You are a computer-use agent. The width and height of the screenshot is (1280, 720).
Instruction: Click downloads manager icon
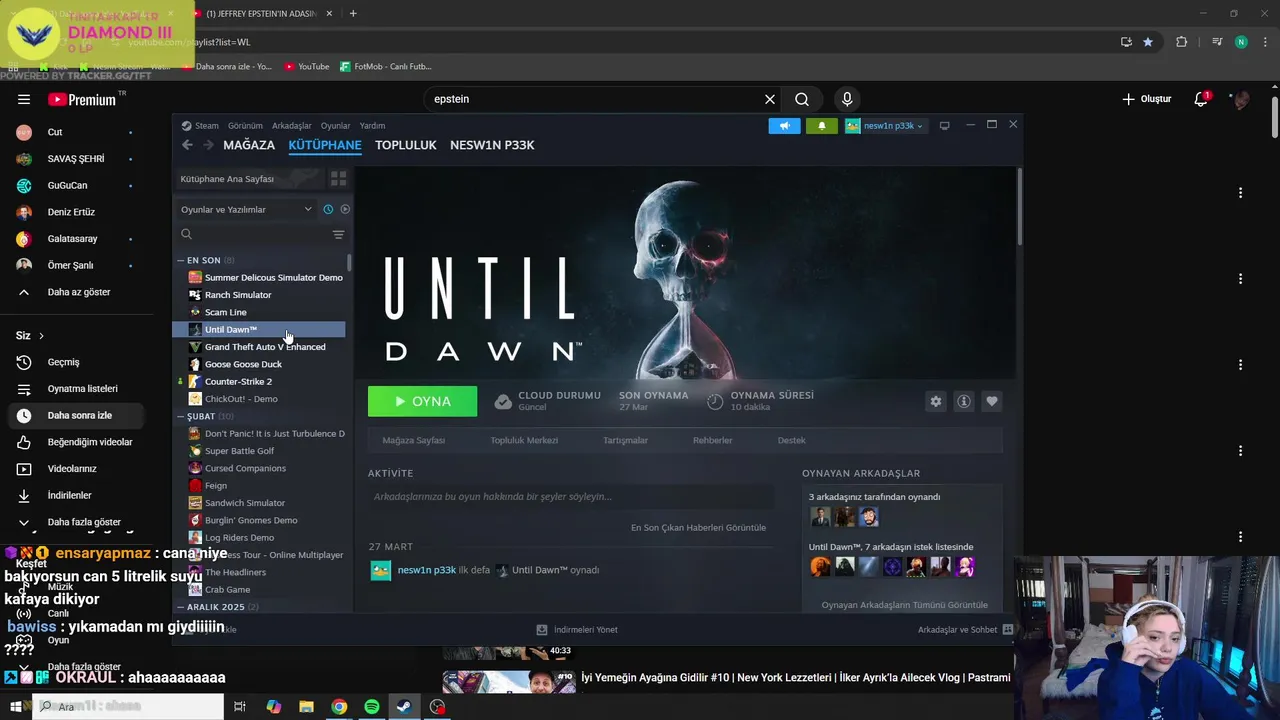(542, 630)
